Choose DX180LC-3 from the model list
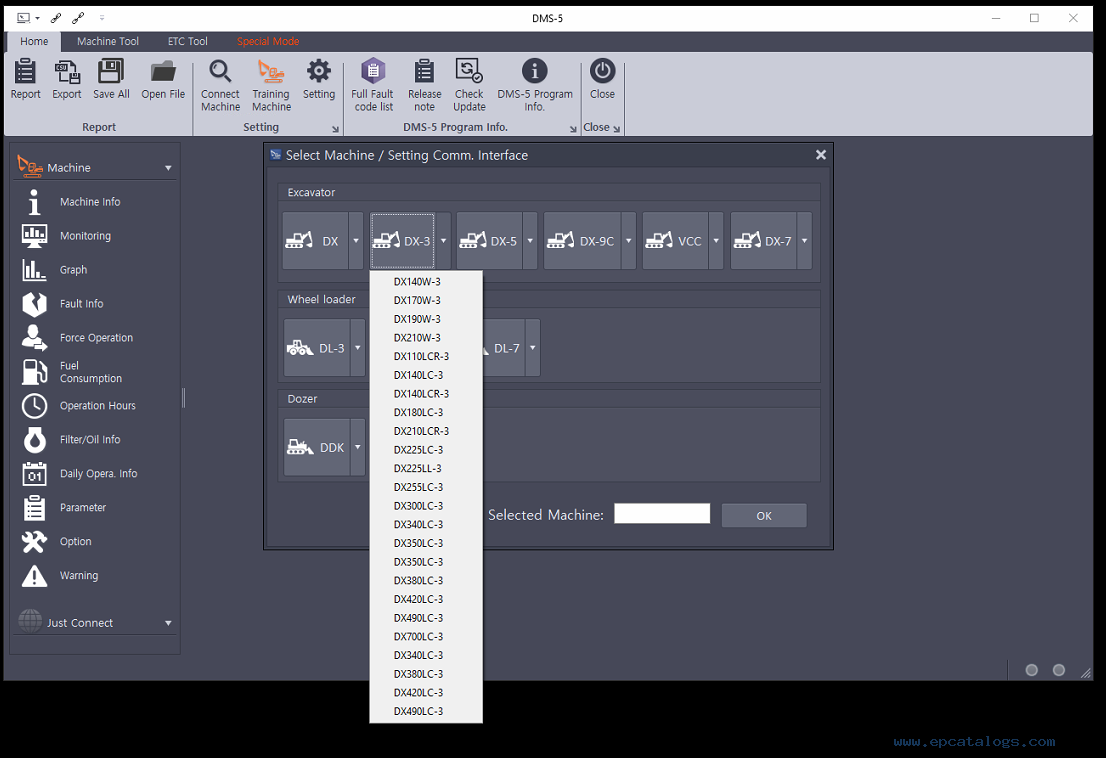The width and height of the screenshot is (1106, 758). pyautogui.click(x=426, y=412)
